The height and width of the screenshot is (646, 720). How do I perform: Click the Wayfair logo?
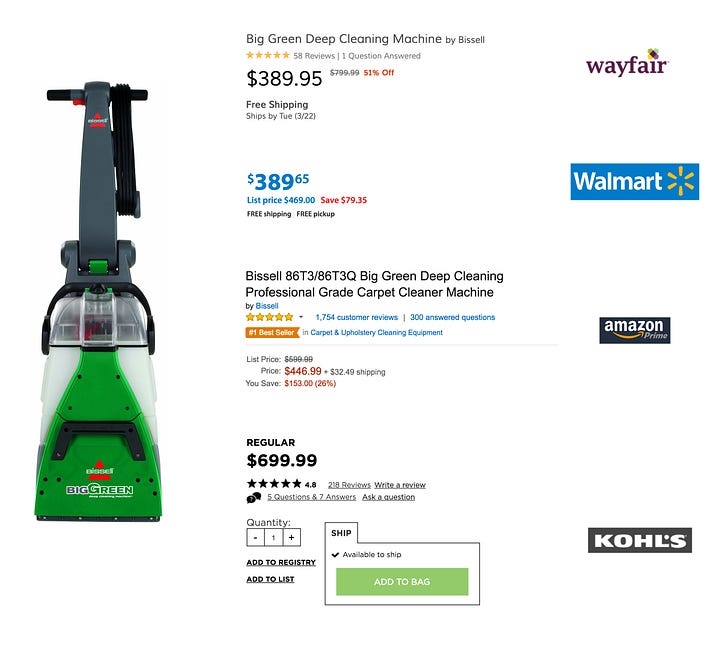click(627, 62)
